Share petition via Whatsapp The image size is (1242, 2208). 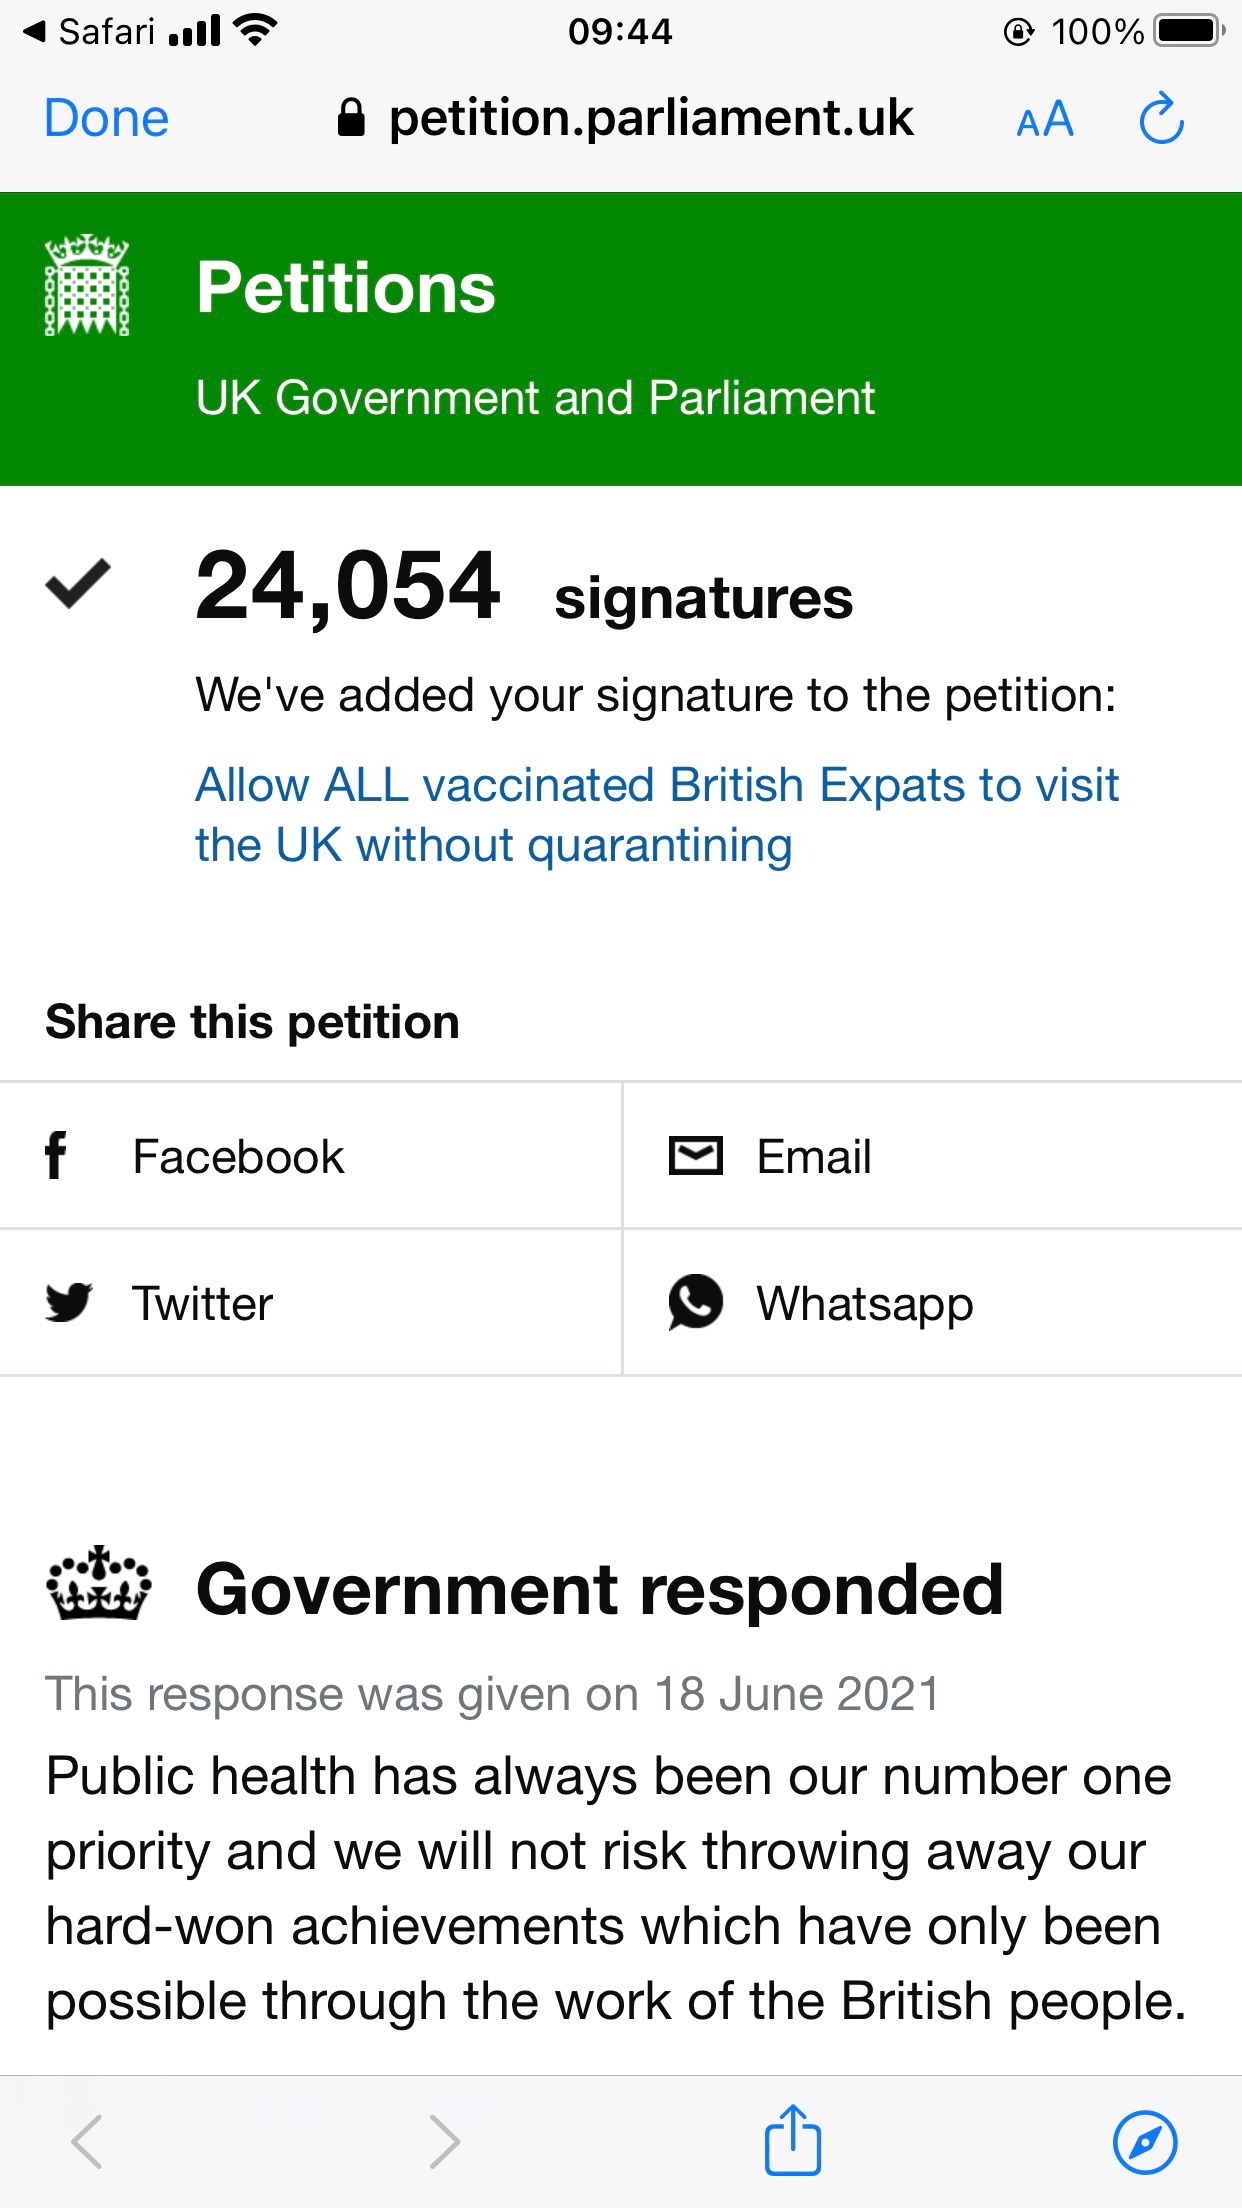(864, 1304)
